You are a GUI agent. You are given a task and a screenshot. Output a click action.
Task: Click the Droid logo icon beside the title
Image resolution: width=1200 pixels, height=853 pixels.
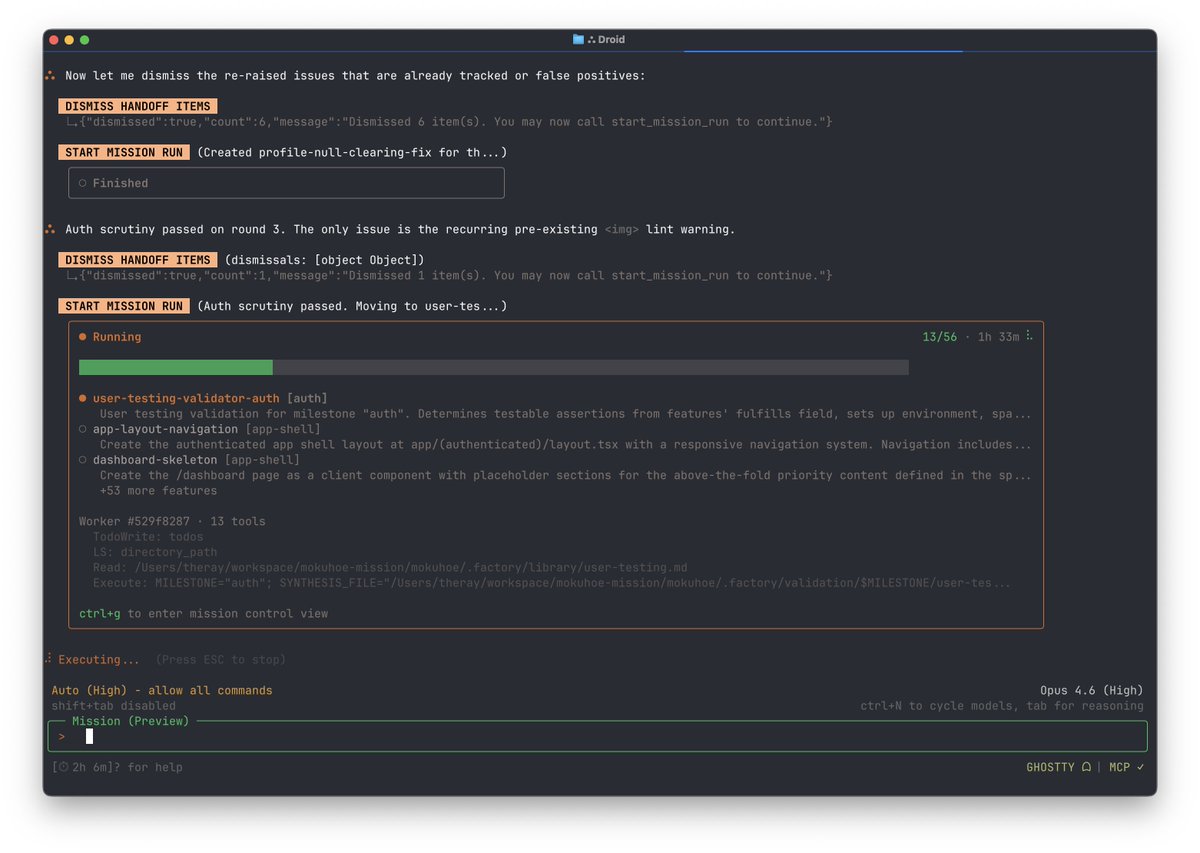(x=591, y=40)
